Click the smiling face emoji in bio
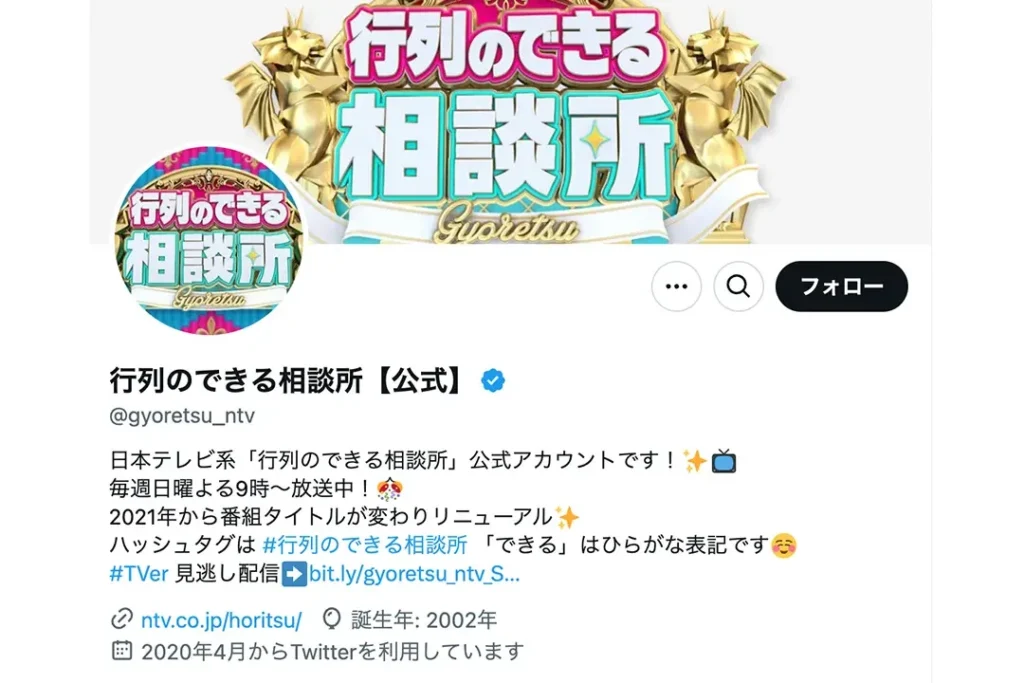Image resolution: width=1024 pixels, height=683 pixels. (x=784, y=545)
